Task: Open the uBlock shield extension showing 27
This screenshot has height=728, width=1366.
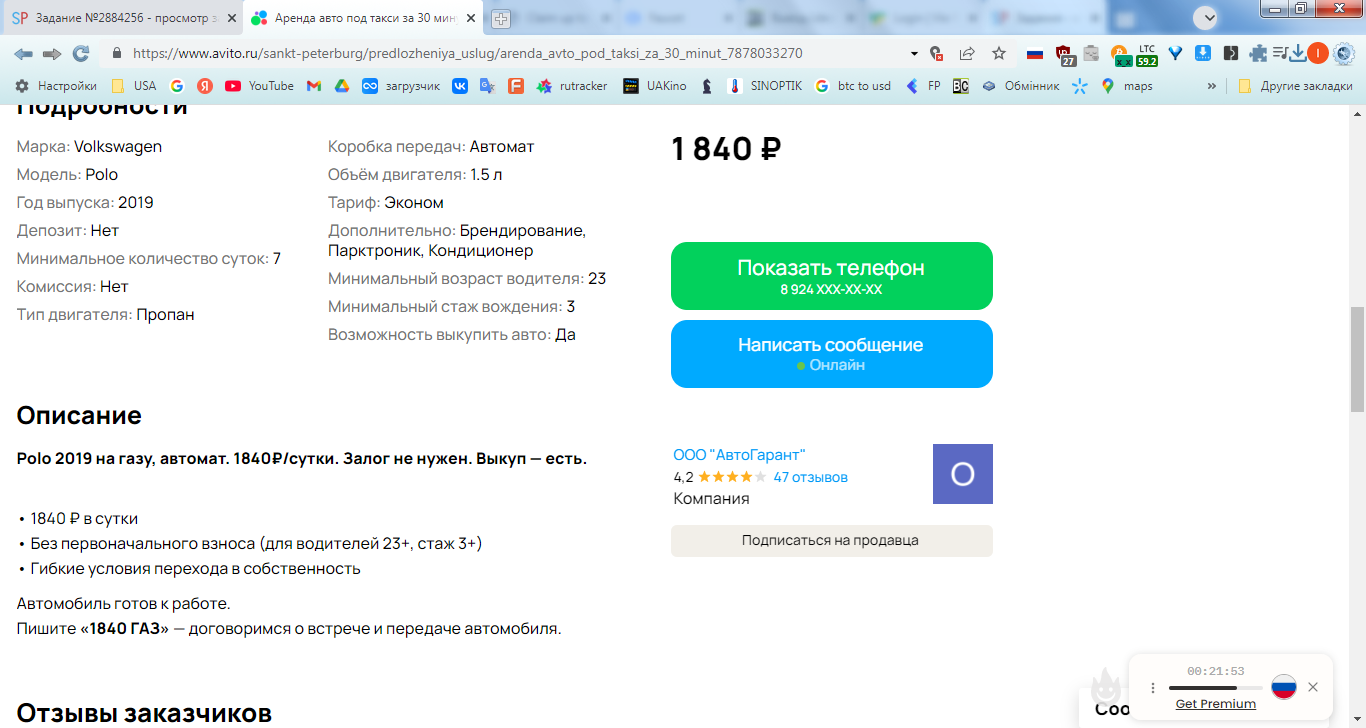Action: 1065,55
